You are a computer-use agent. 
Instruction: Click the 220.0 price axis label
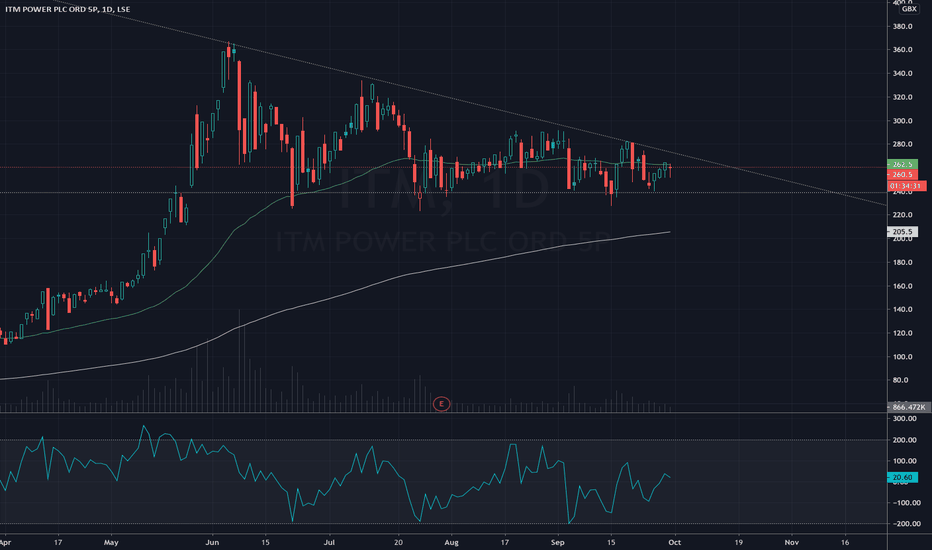click(902, 215)
